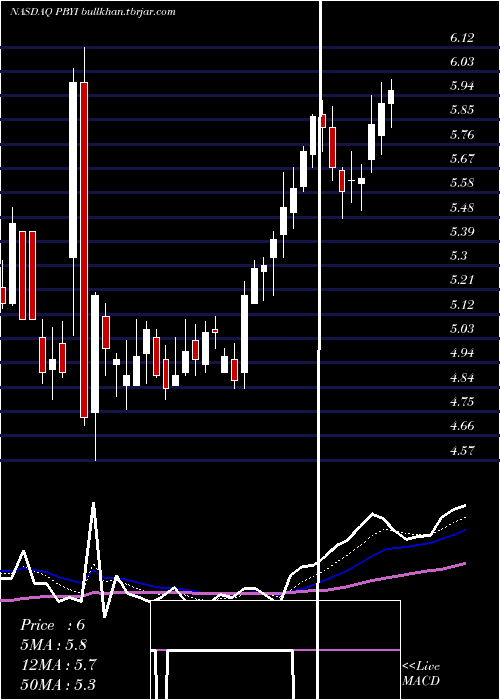
Task: Select the 5.85 price level label
Action: click(x=462, y=110)
